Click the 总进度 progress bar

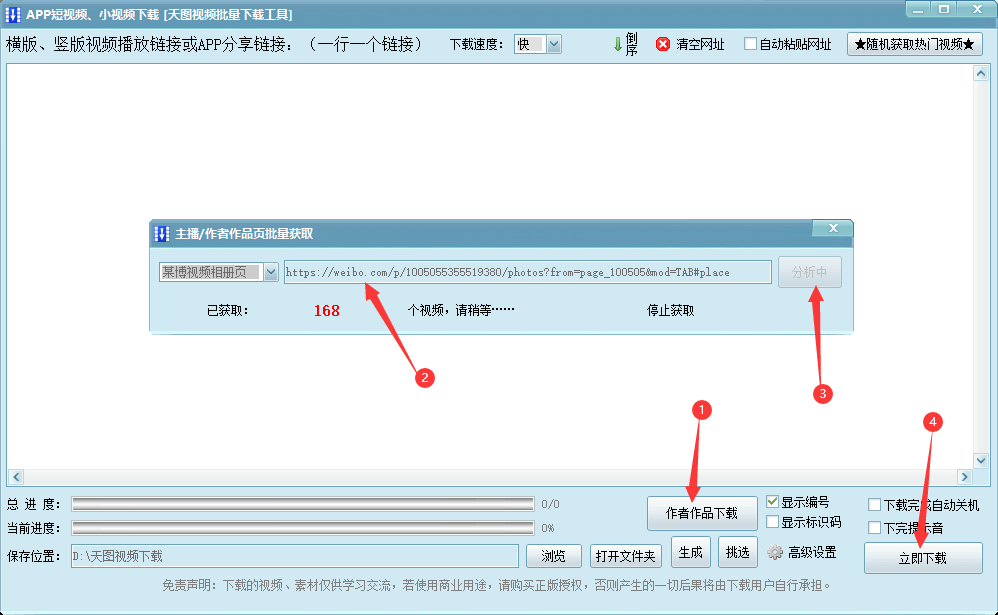[x=303, y=504]
